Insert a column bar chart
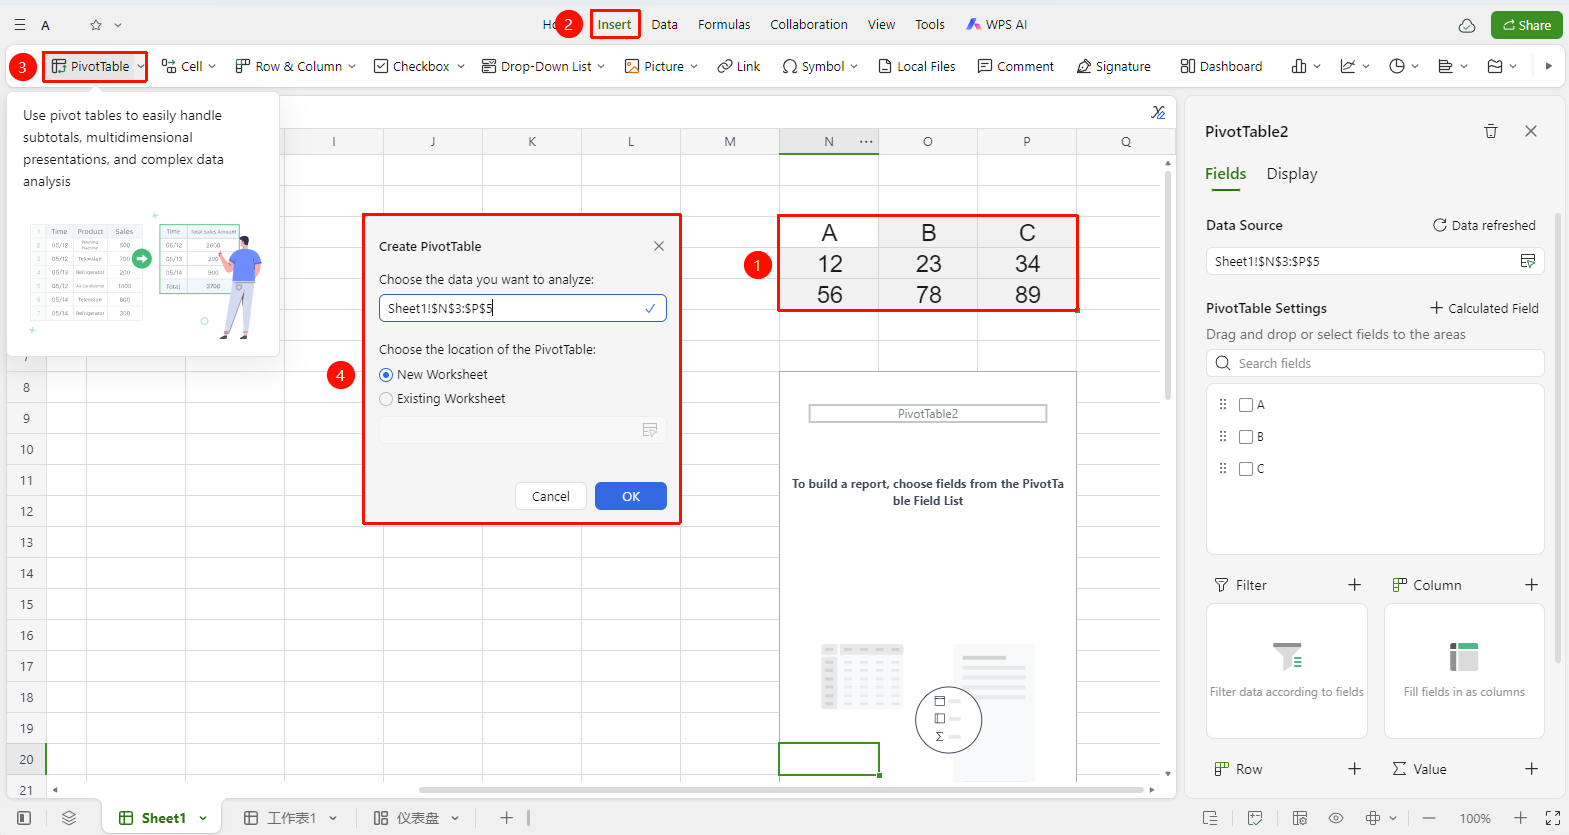The image size is (1569, 835). click(x=1299, y=66)
